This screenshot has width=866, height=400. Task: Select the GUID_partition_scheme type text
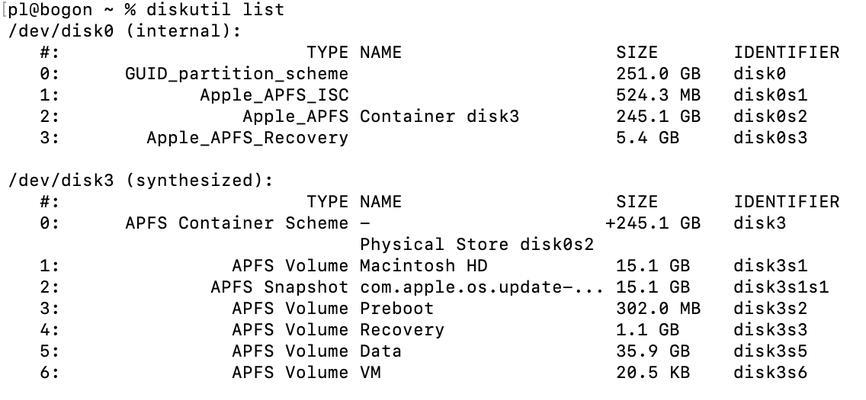pyautogui.click(x=237, y=74)
